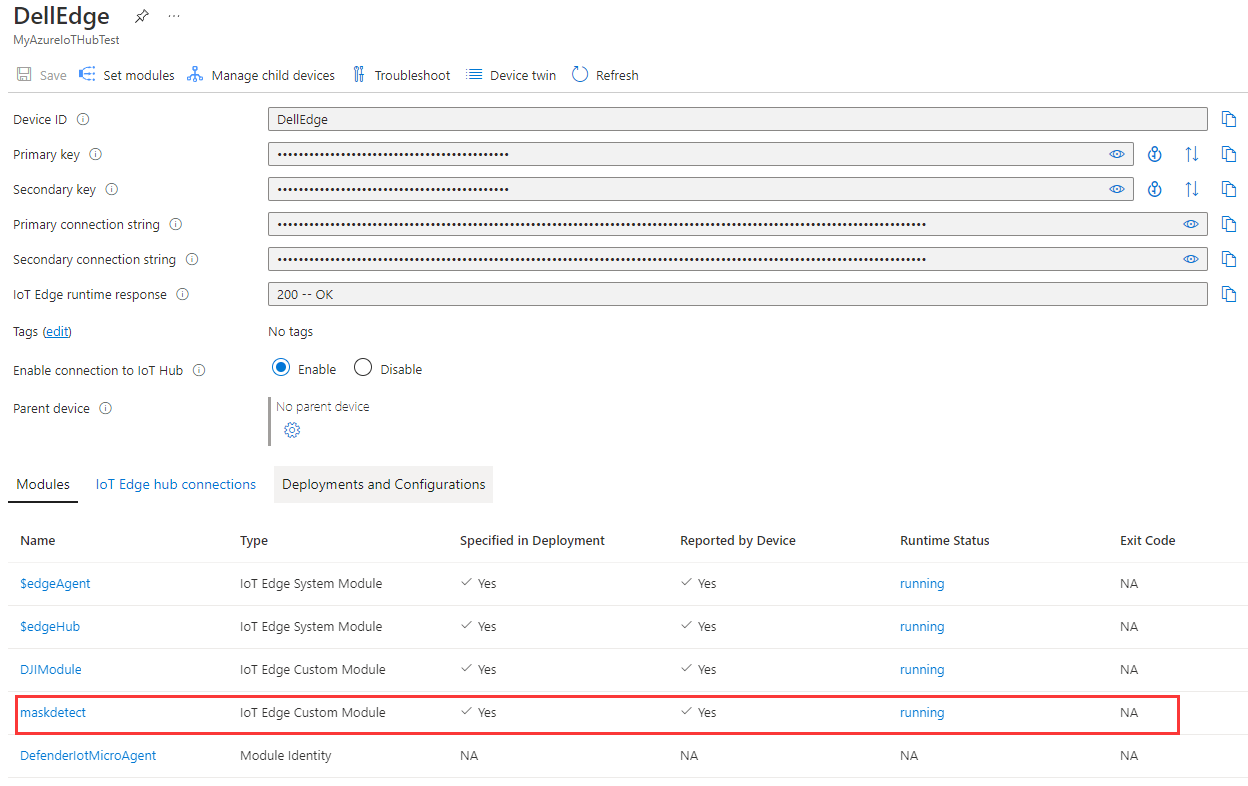Screen dimensions: 1248x786
Task: Open the Device twin
Action: [x=511, y=75]
